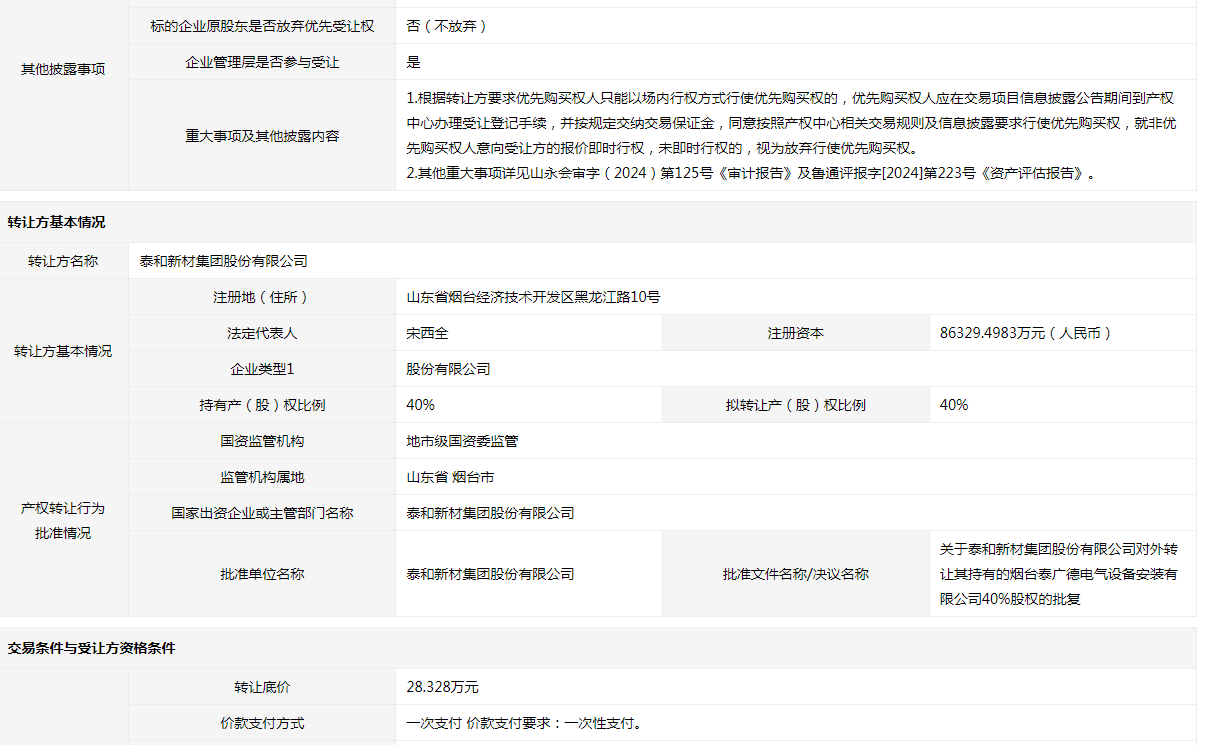Select the 批准文件名称/决议名称 label
This screenshot has width=1205, height=745.
(796, 574)
